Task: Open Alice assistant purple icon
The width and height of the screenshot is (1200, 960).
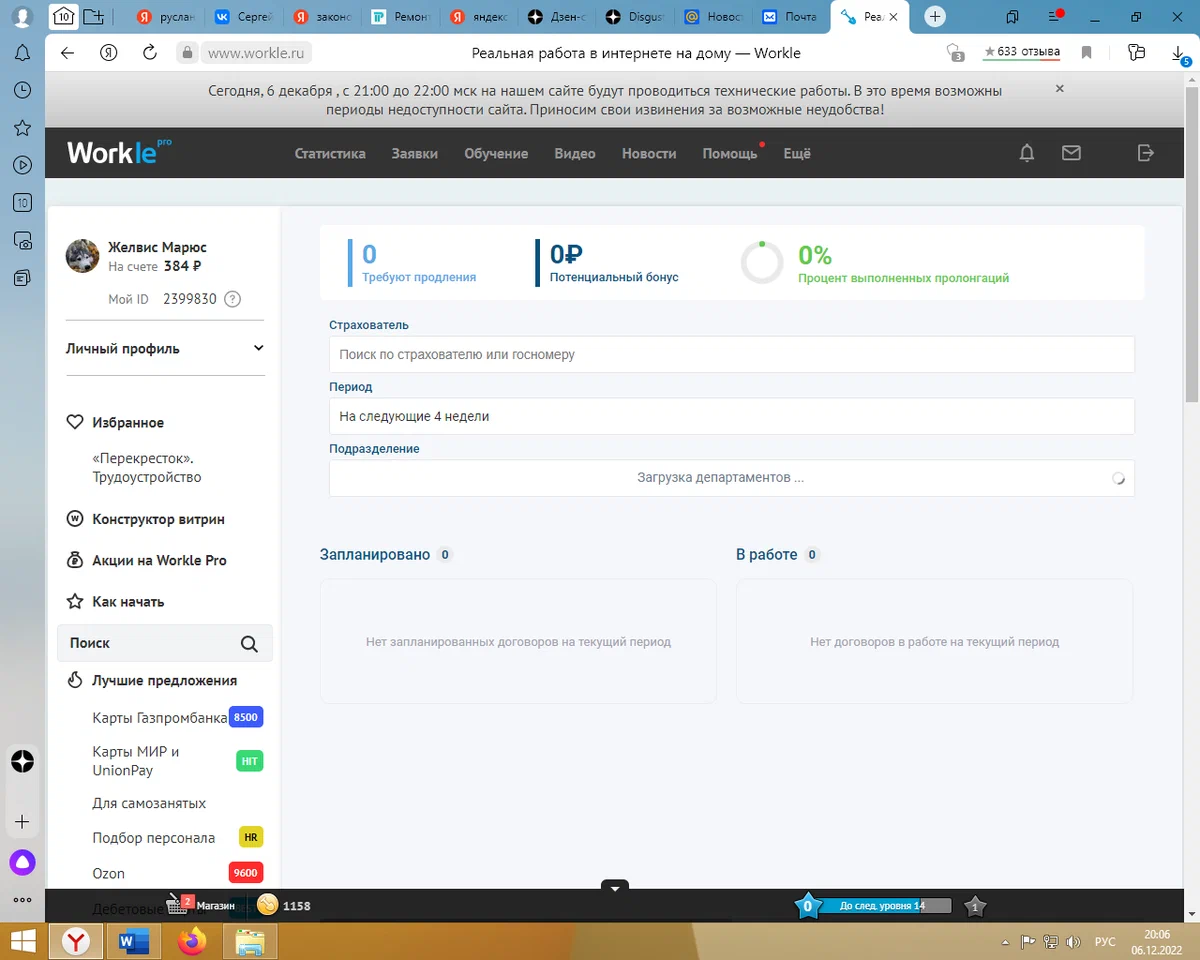Action: (x=22, y=862)
